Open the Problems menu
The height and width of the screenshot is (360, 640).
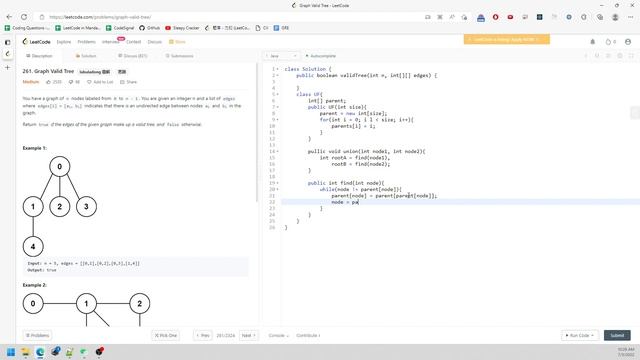(87, 42)
